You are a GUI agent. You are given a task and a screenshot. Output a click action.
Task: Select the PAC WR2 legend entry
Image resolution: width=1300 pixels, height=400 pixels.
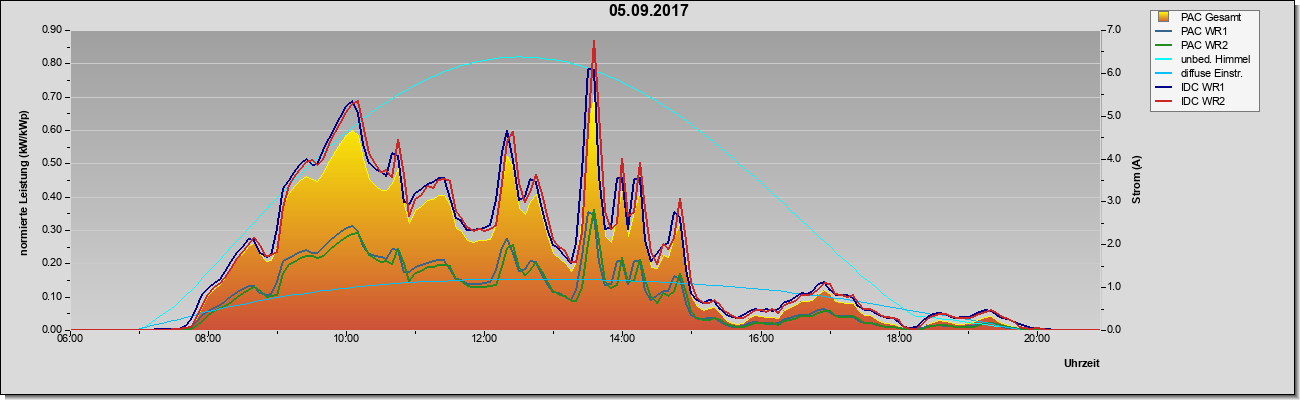click(1202, 45)
